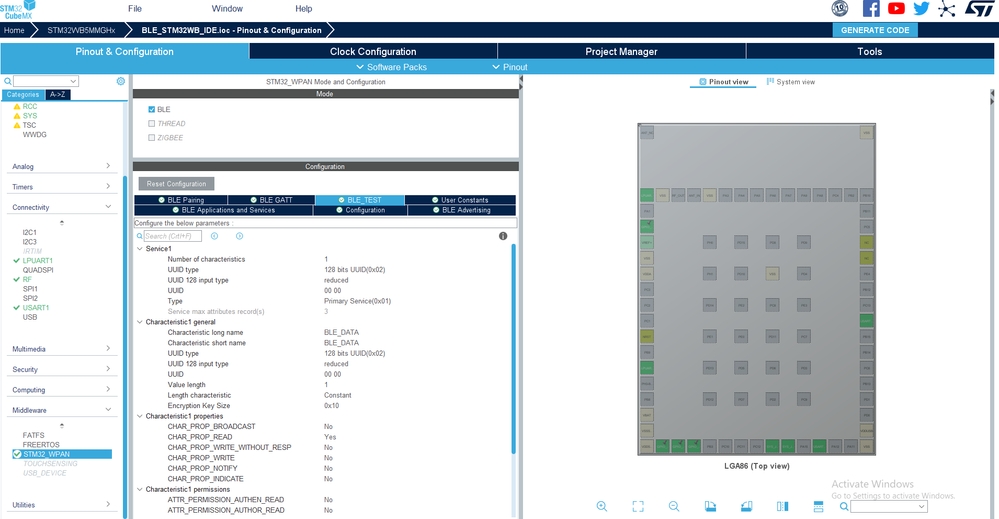Collapse Characteristic1 general group
Image resolution: width=999 pixels, height=519 pixels.
140,322
